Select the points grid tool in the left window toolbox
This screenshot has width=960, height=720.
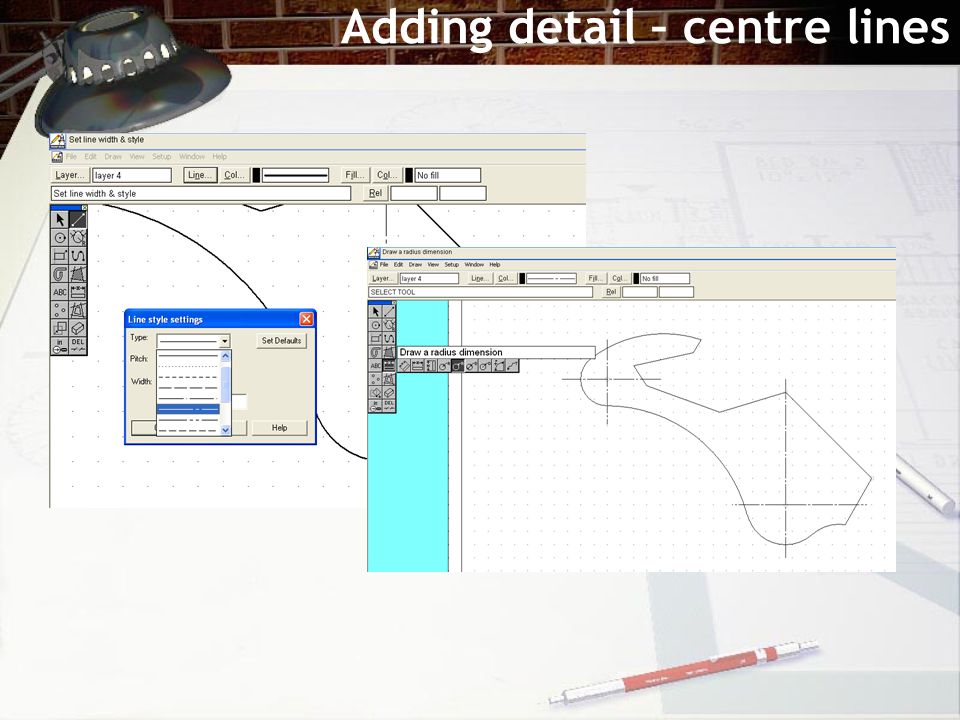coord(60,309)
